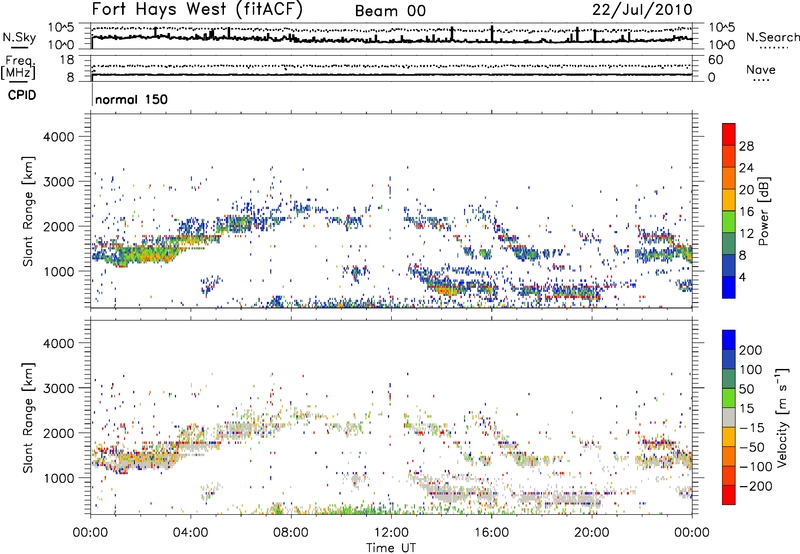The image size is (800, 554).
Task: Click the 'Velocity [m s-1]' colorbar label
Action: pos(781,418)
